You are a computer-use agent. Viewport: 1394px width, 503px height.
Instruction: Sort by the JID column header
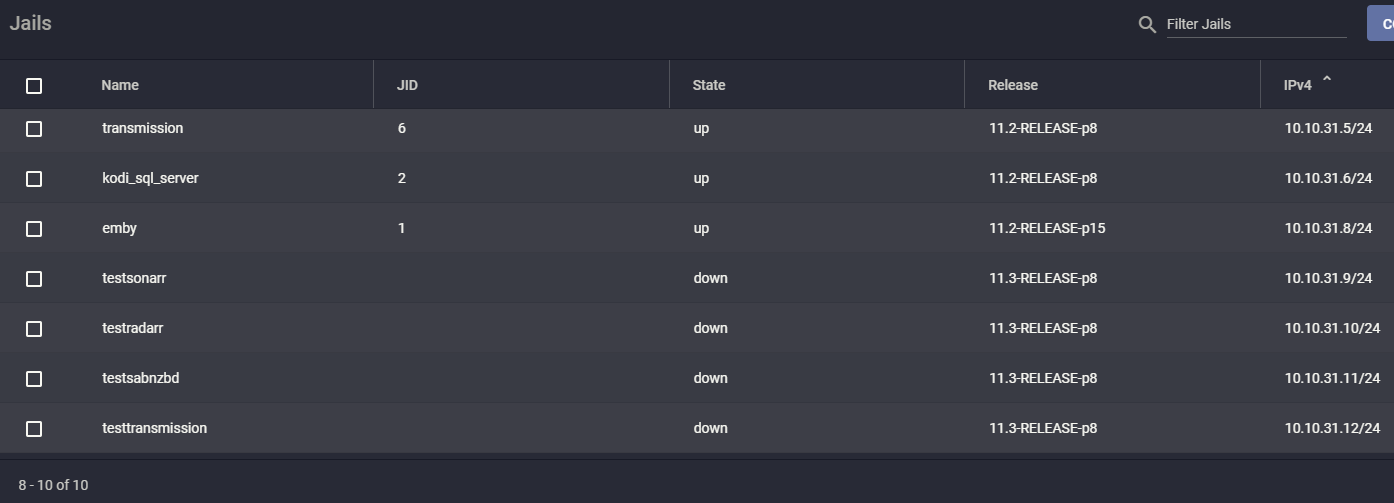[407, 85]
